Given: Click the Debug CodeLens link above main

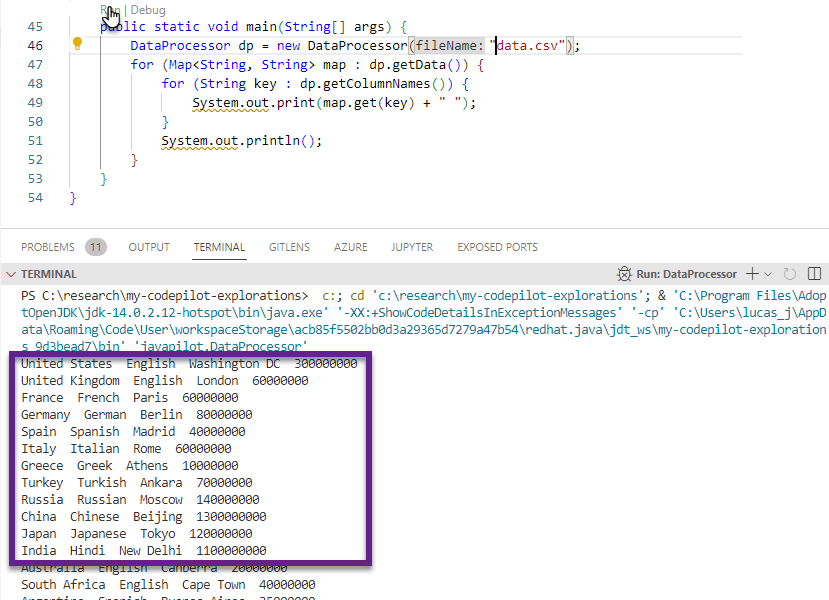Looking at the screenshot, I should click(x=148, y=10).
